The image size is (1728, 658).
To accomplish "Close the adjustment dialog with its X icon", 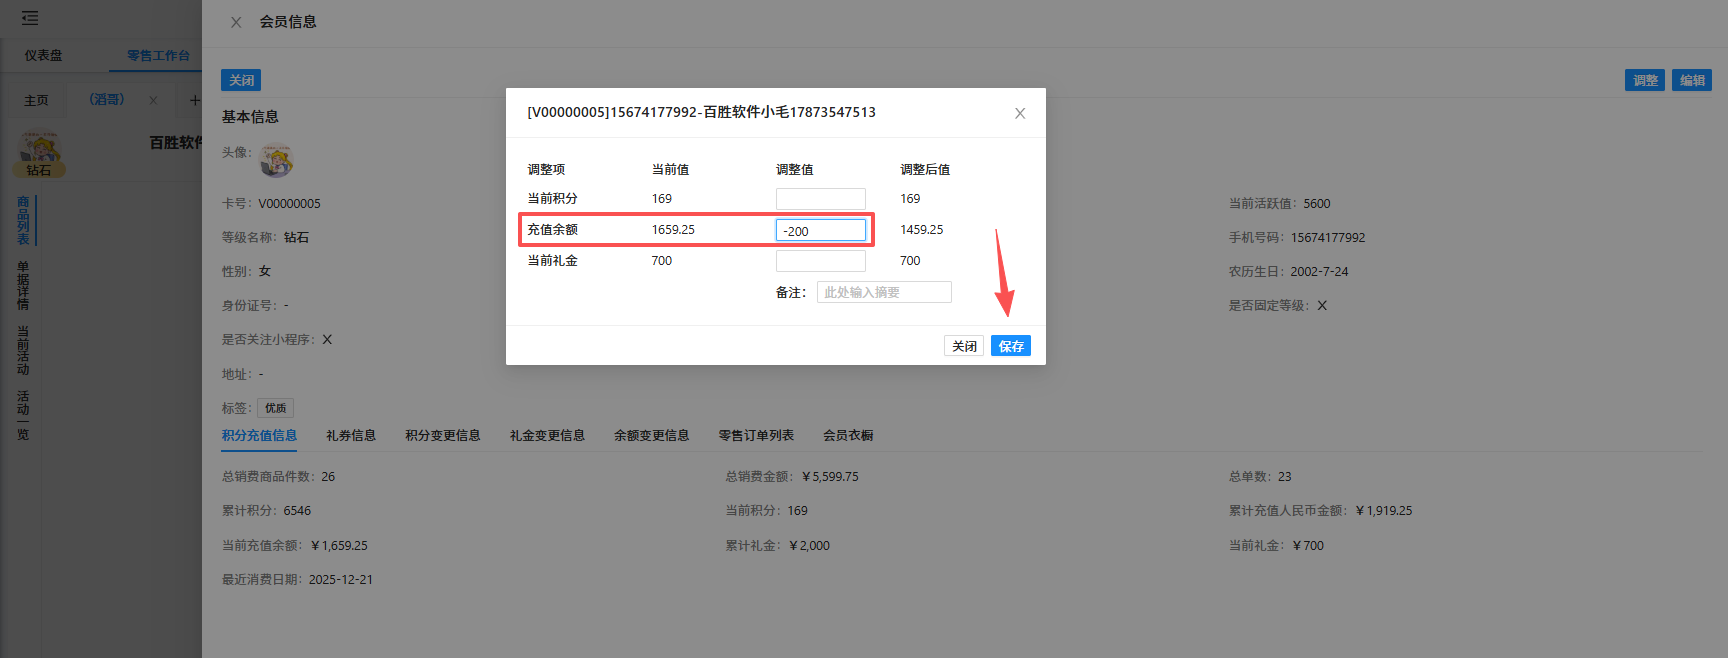I will pos(1020,113).
